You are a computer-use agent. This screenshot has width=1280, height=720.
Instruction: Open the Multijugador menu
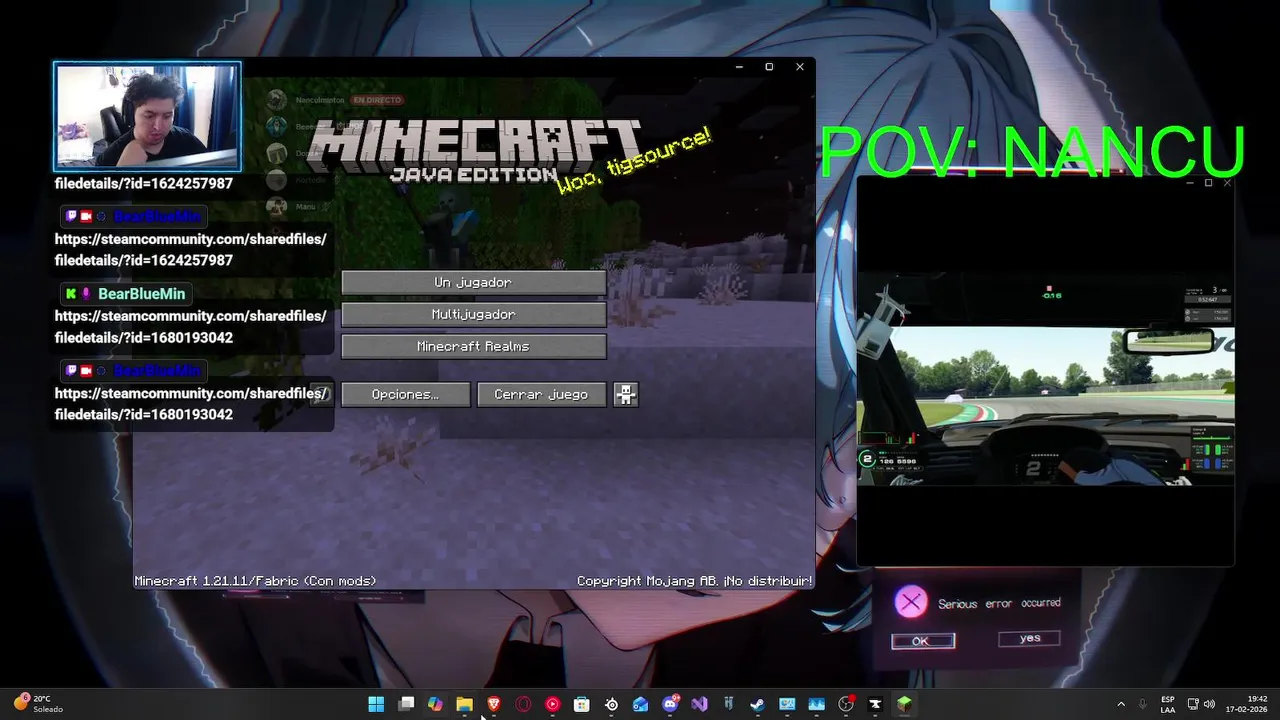(x=473, y=314)
